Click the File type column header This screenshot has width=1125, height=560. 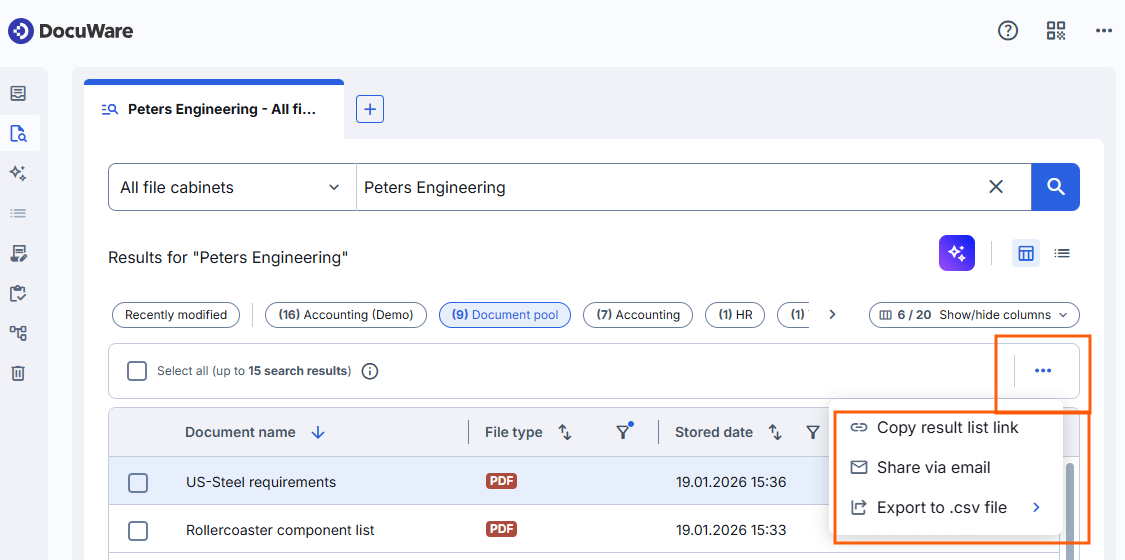(514, 432)
